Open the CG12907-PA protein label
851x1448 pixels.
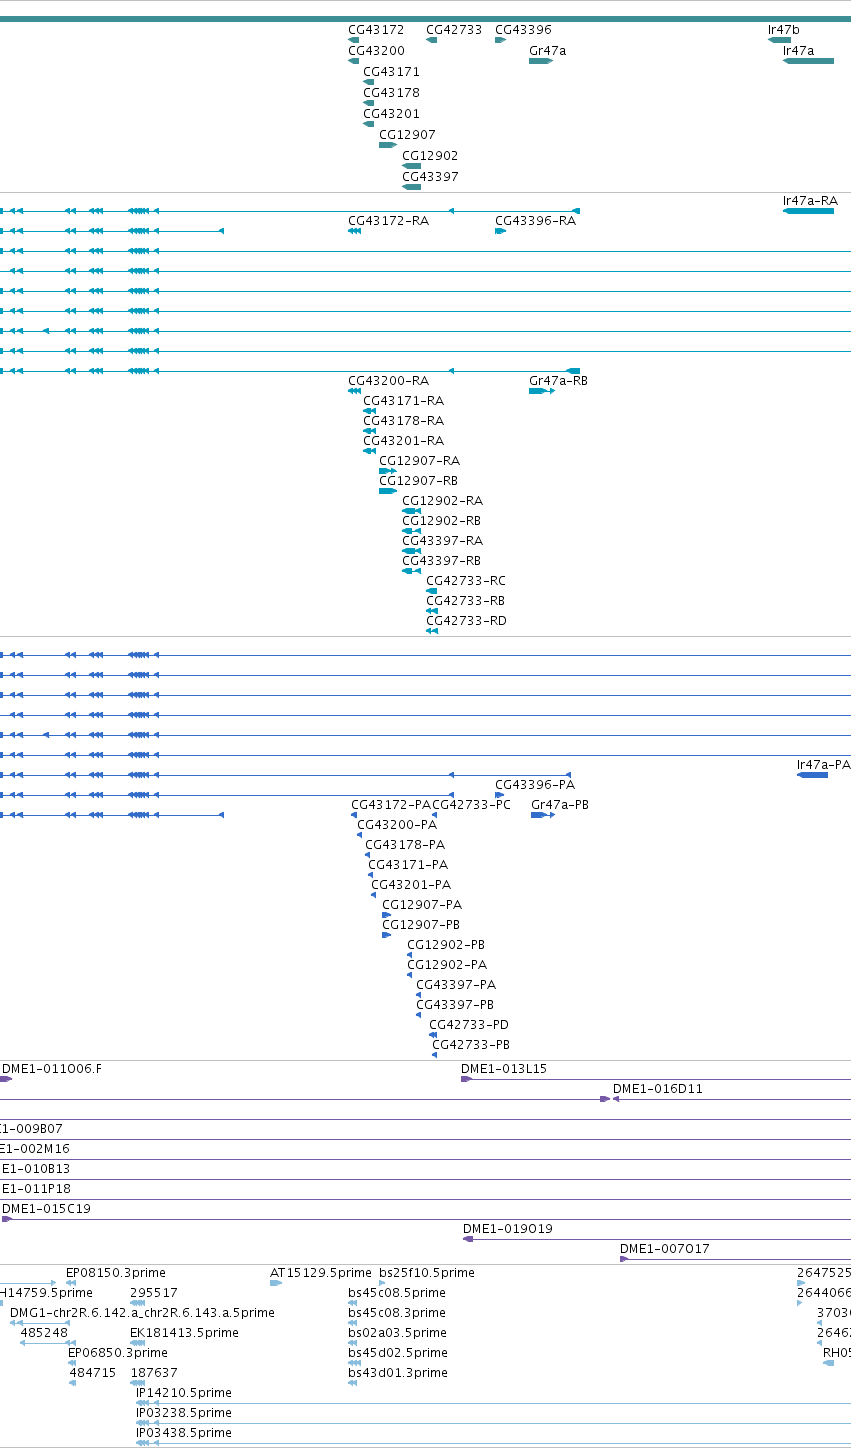422,905
